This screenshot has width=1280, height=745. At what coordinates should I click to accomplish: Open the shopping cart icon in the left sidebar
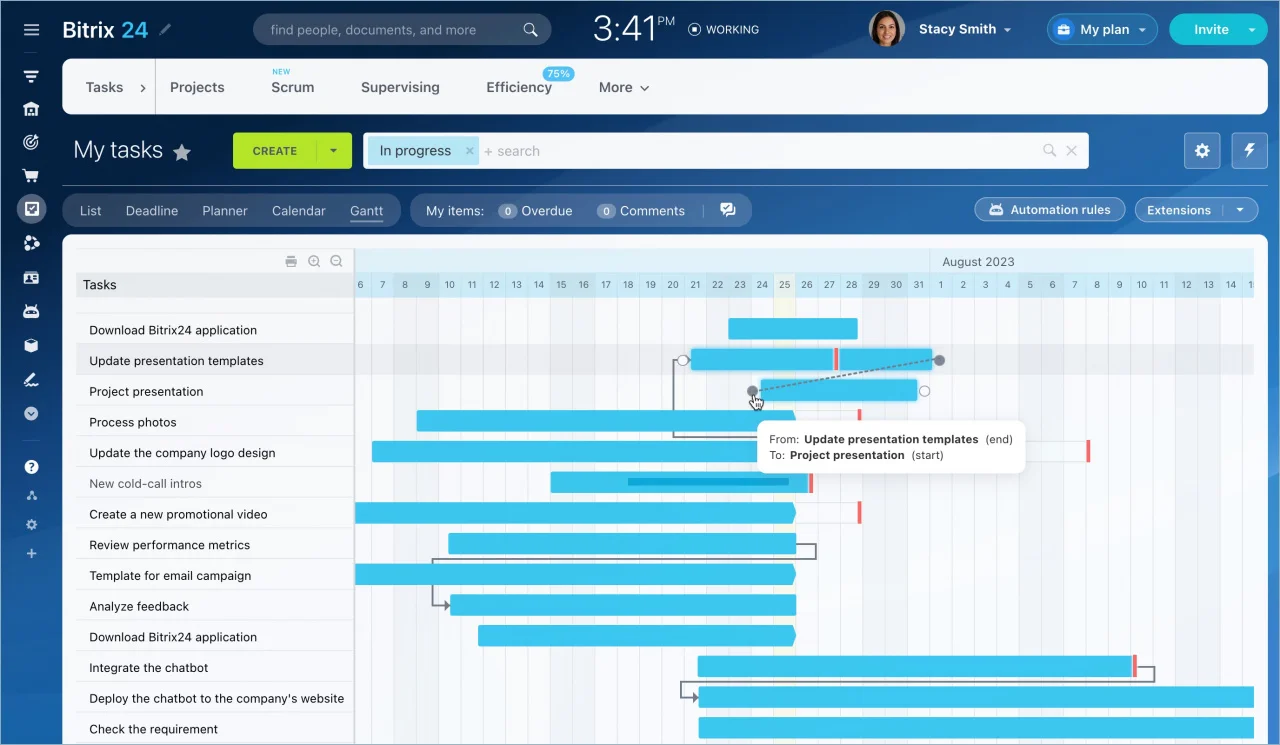click(x=31, y=176)
